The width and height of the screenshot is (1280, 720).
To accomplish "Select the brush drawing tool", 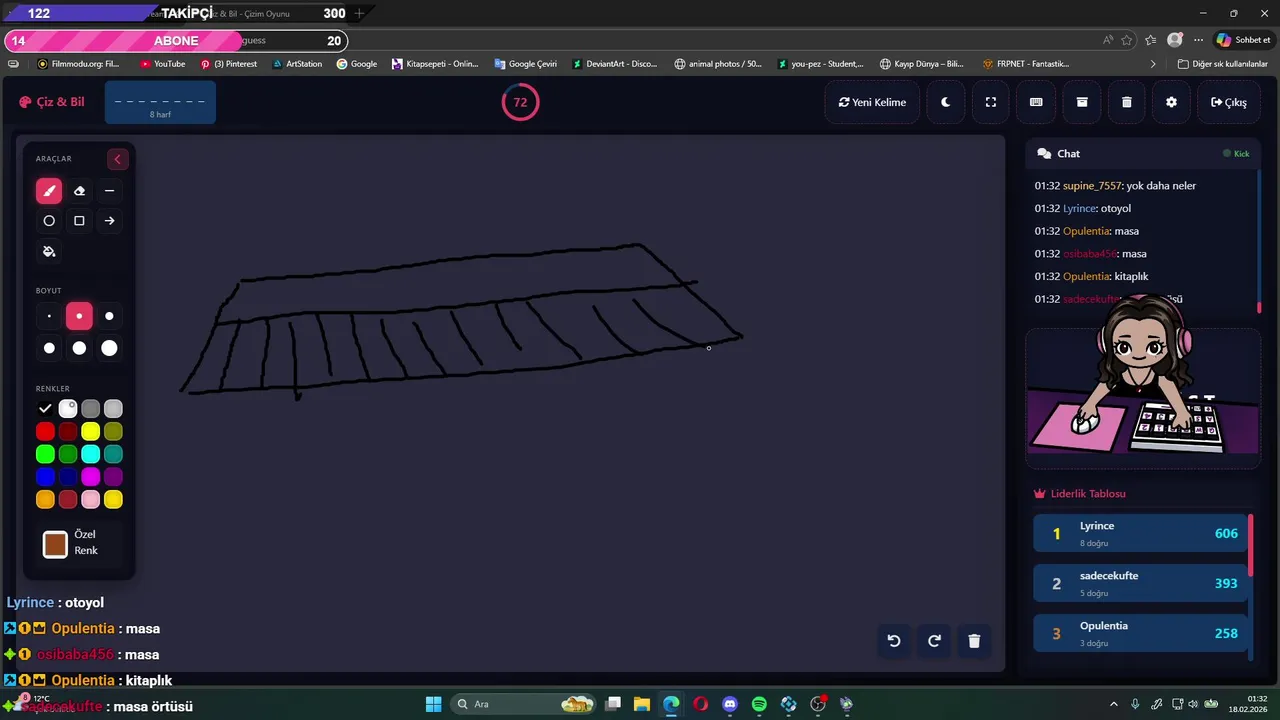I will [49, 191].
